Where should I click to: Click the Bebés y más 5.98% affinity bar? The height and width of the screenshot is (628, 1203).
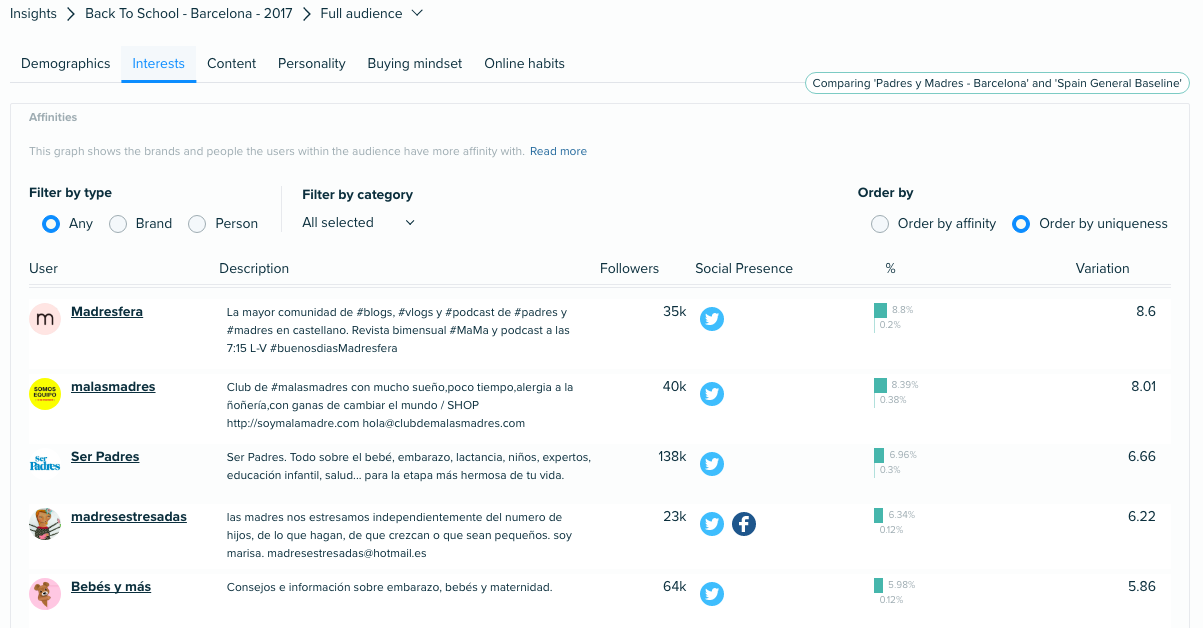click(x=878, y=585)
